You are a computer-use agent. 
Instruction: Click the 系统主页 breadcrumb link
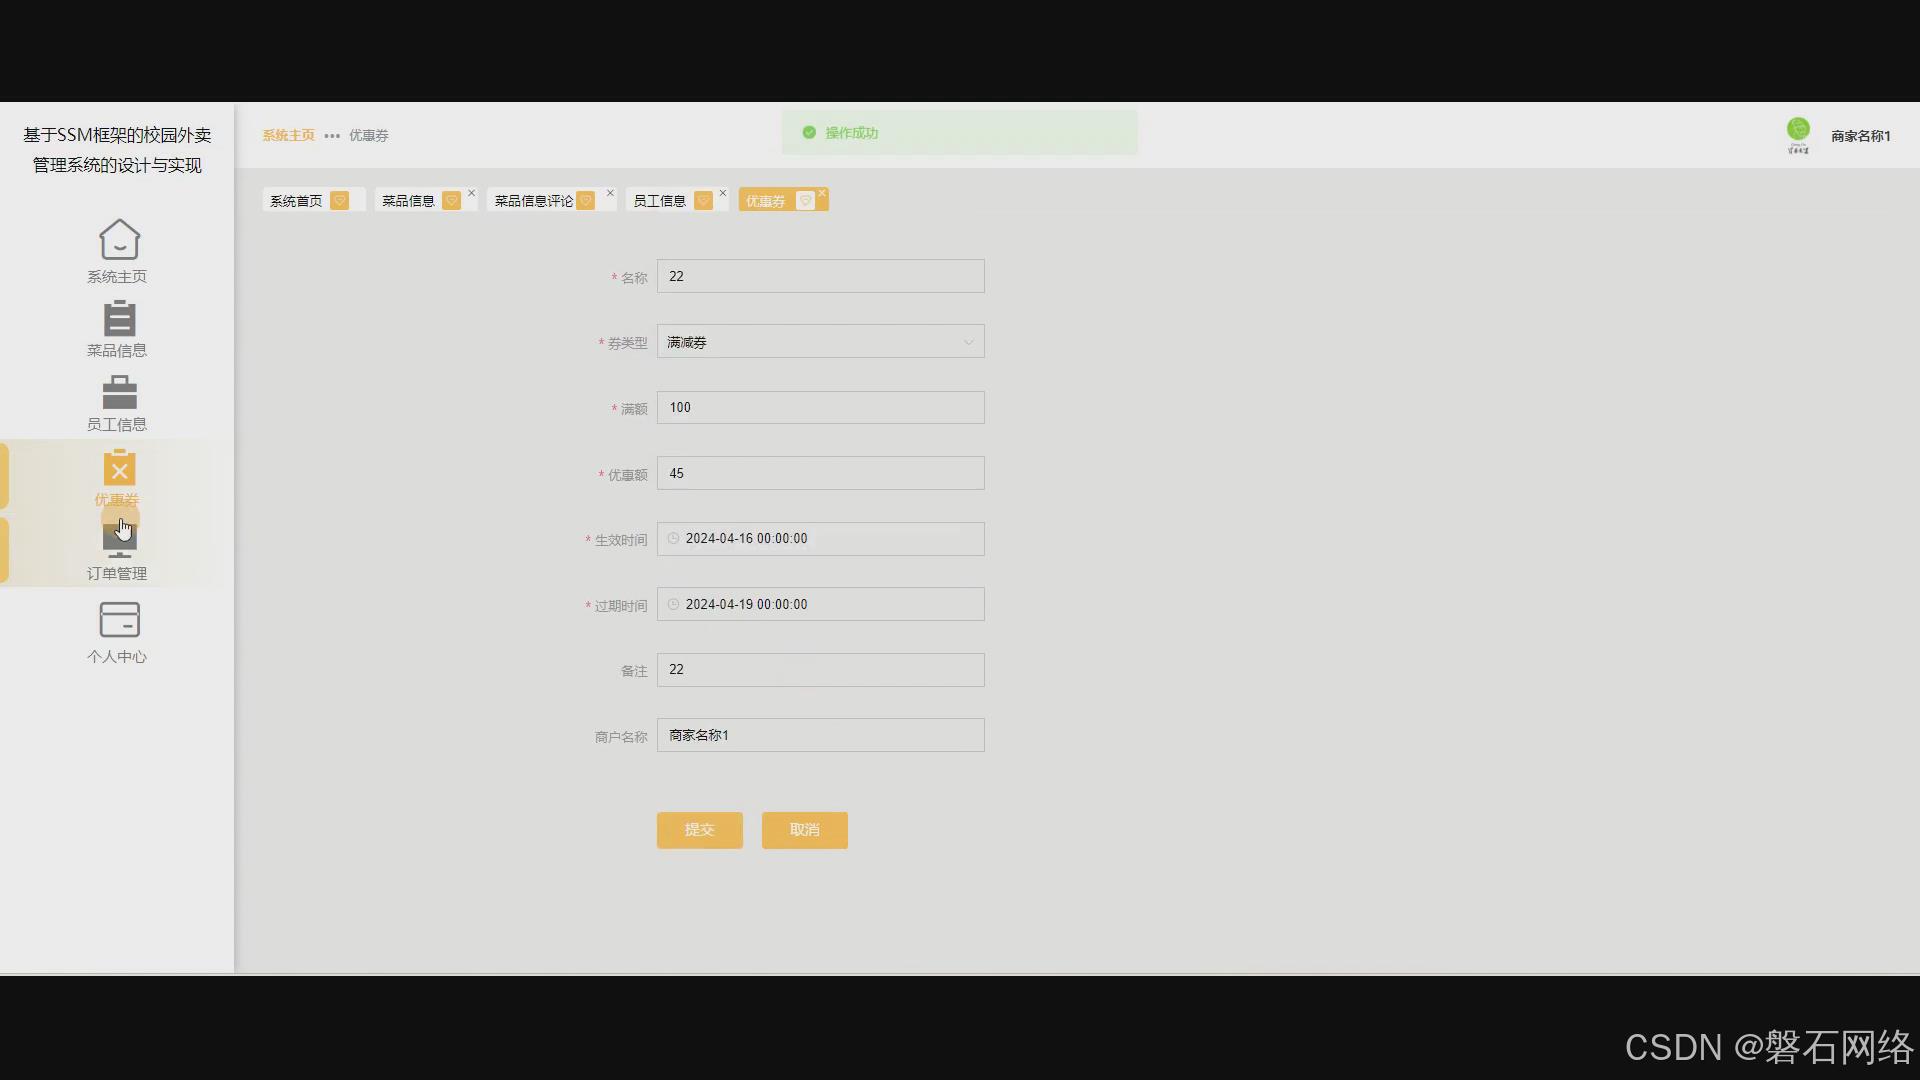pyautogui.click(x=288, y=135)
